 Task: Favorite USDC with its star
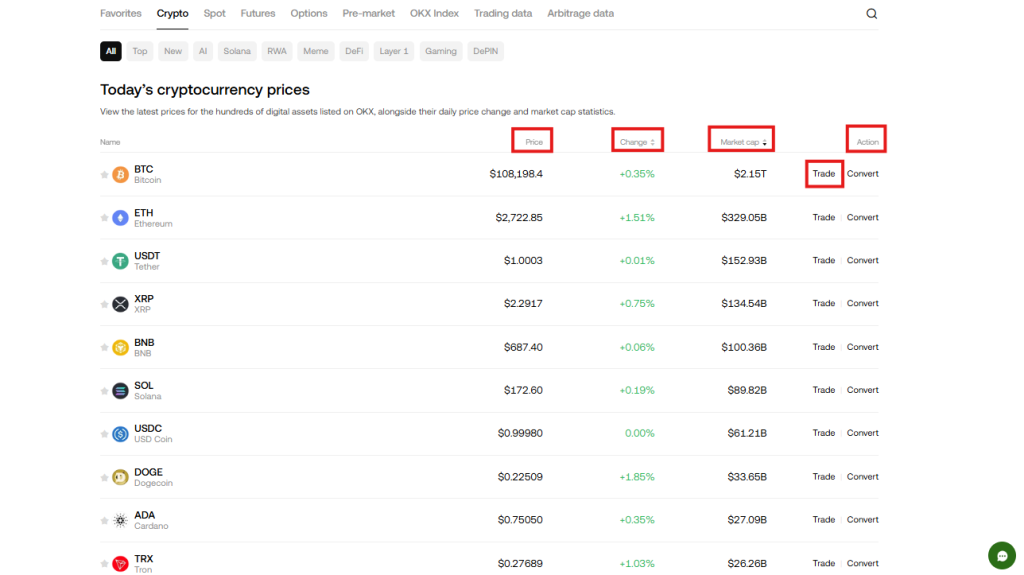pyautogui.click(x=104, y=434)
